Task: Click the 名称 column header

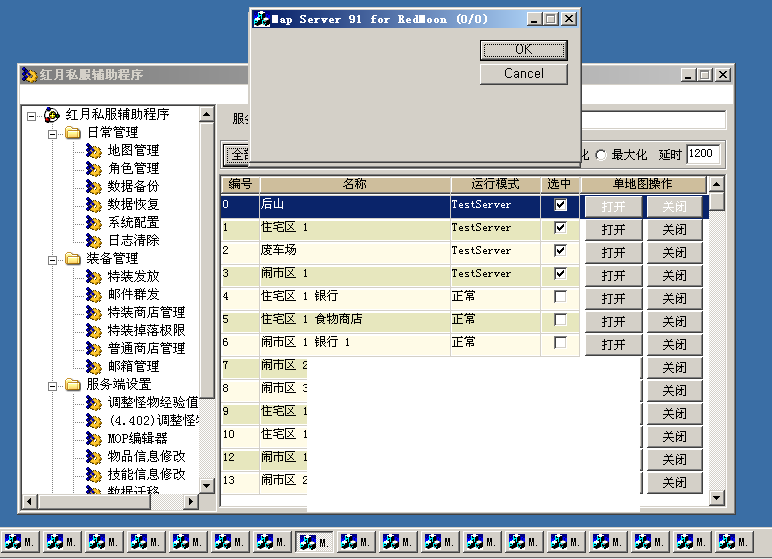Action: pyautogui.click(x=354, y=184)
